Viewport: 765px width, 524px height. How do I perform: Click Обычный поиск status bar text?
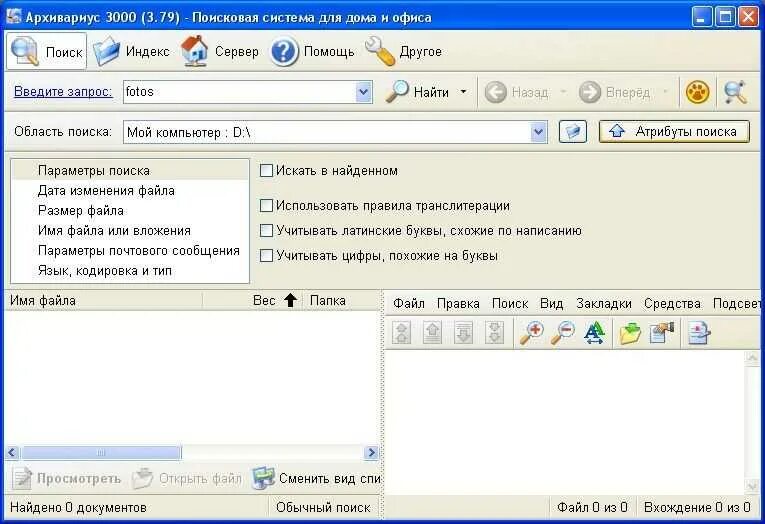pos(323,507)
